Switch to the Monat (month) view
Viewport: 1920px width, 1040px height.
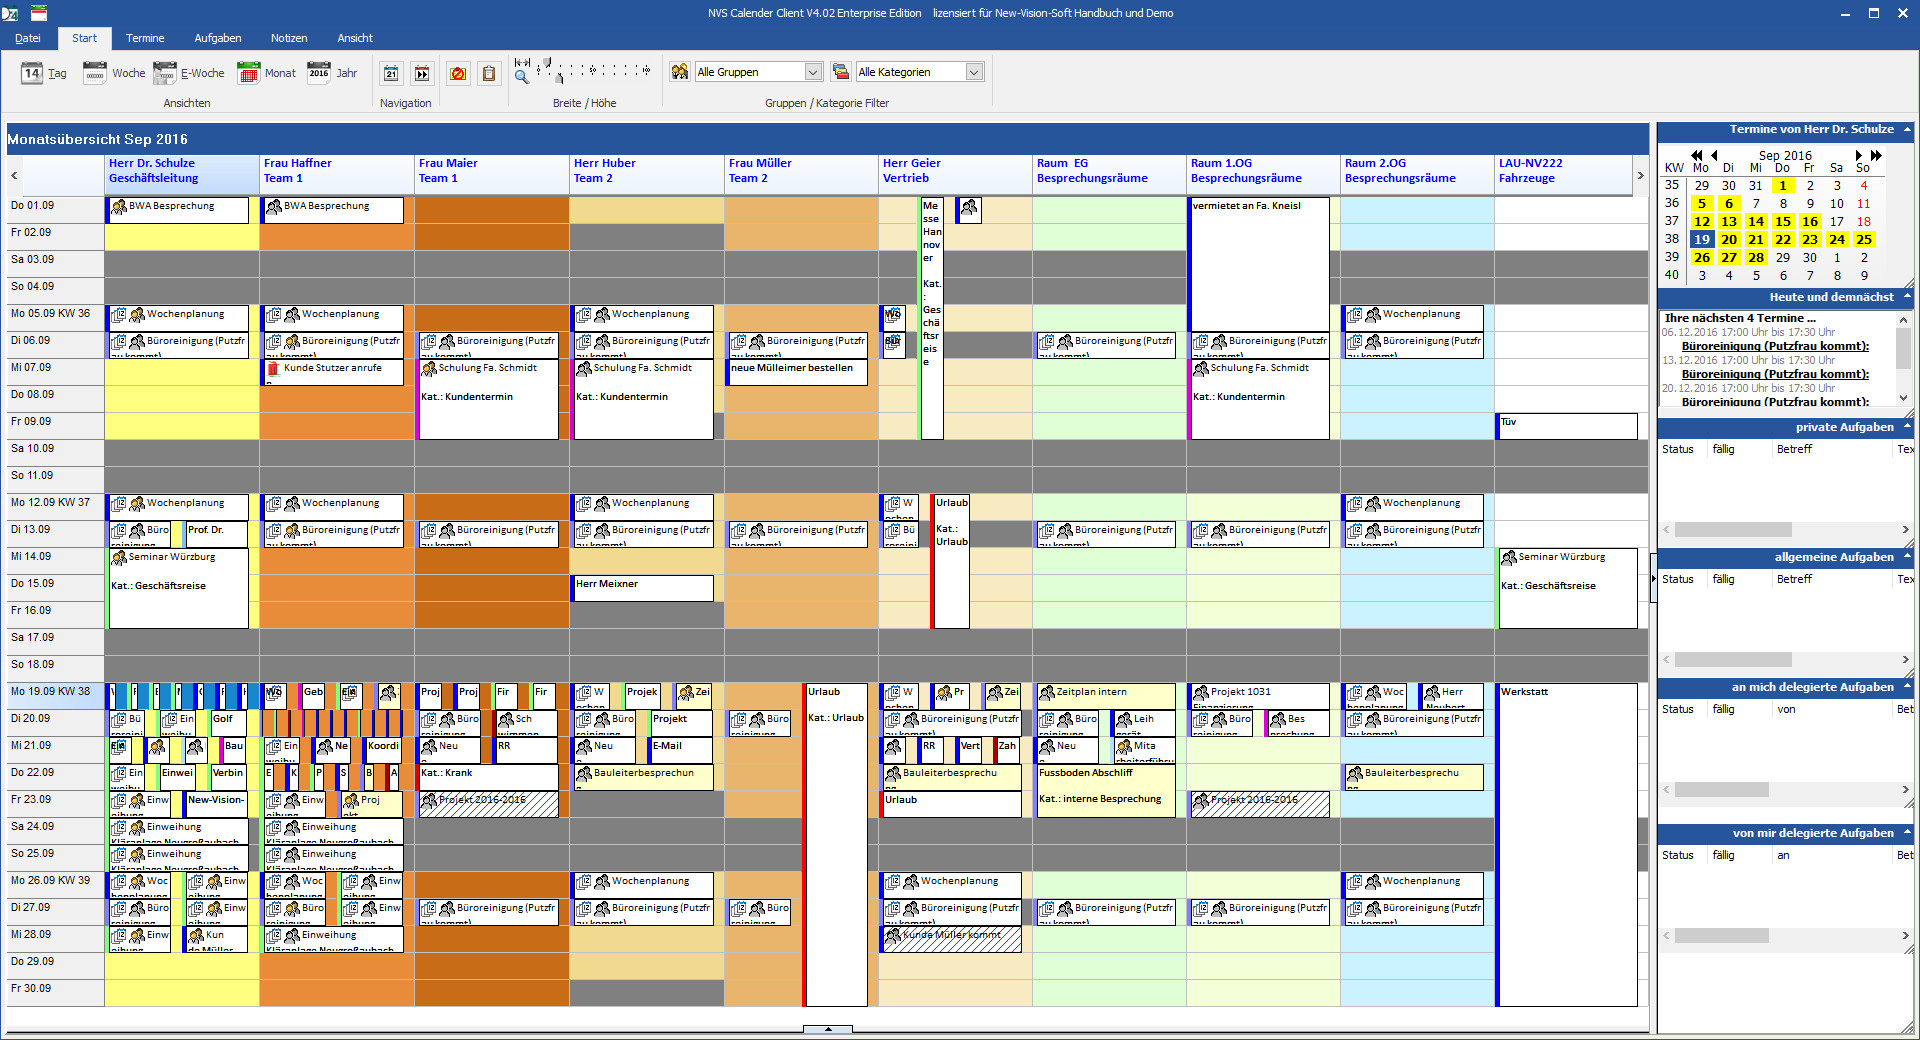click(x=266, y=73)
